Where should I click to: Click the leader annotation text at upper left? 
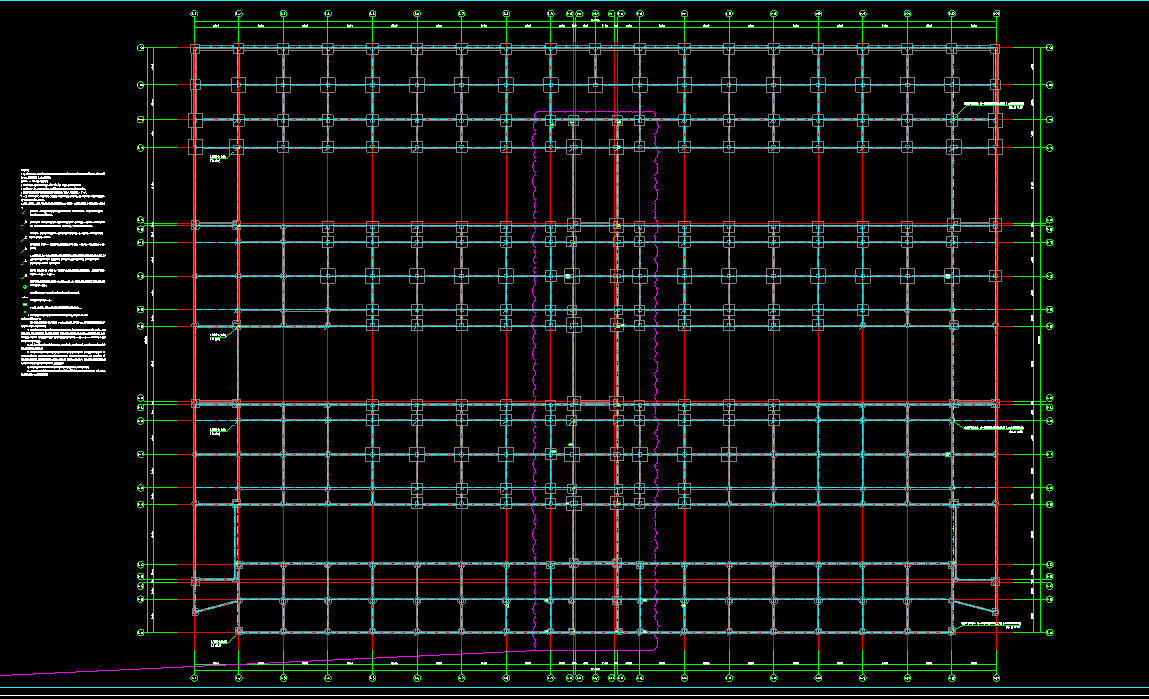coord(218,158)
